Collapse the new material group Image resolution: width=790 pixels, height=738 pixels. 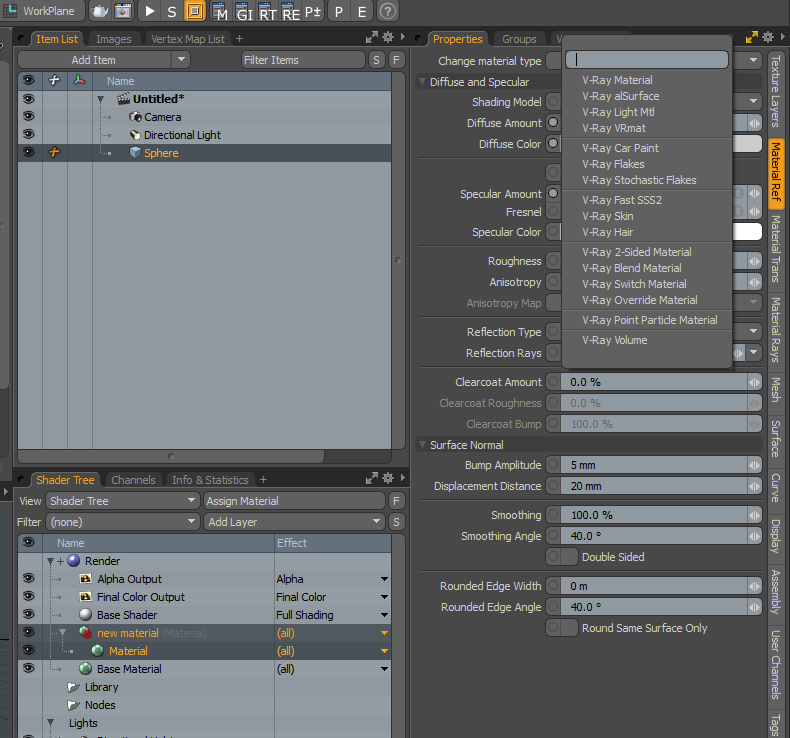pyautogui.click(x=62, y=633)
